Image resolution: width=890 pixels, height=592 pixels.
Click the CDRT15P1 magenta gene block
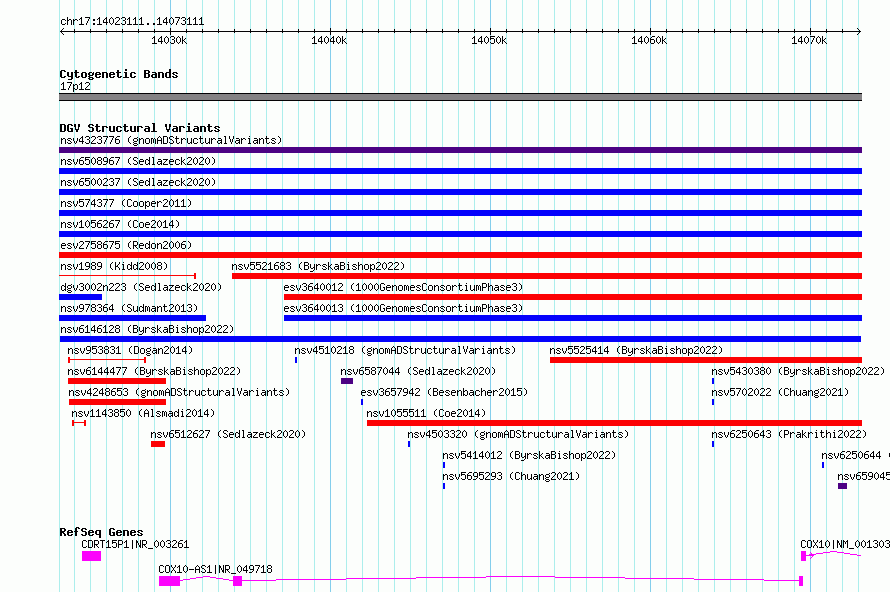tap(91, 556)
